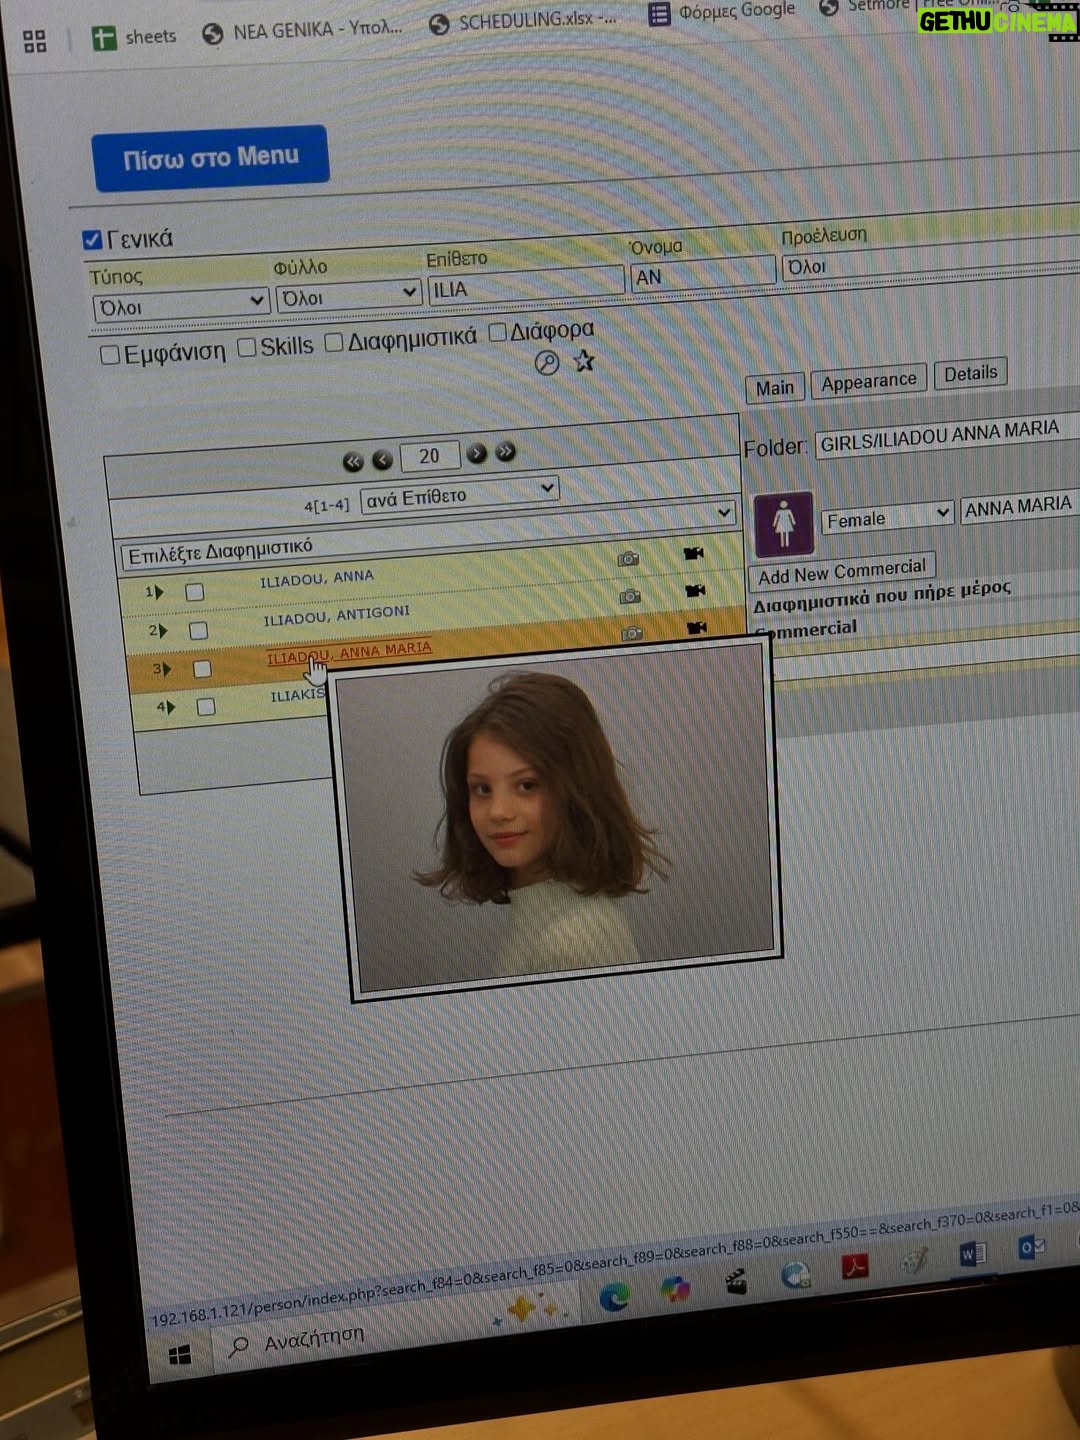Image resolution: width=1080 pixels, height=1440 pixels.
Task: Click the magnifier search icon beside the star
Action: pyautogui.click(x=547, y=363)
